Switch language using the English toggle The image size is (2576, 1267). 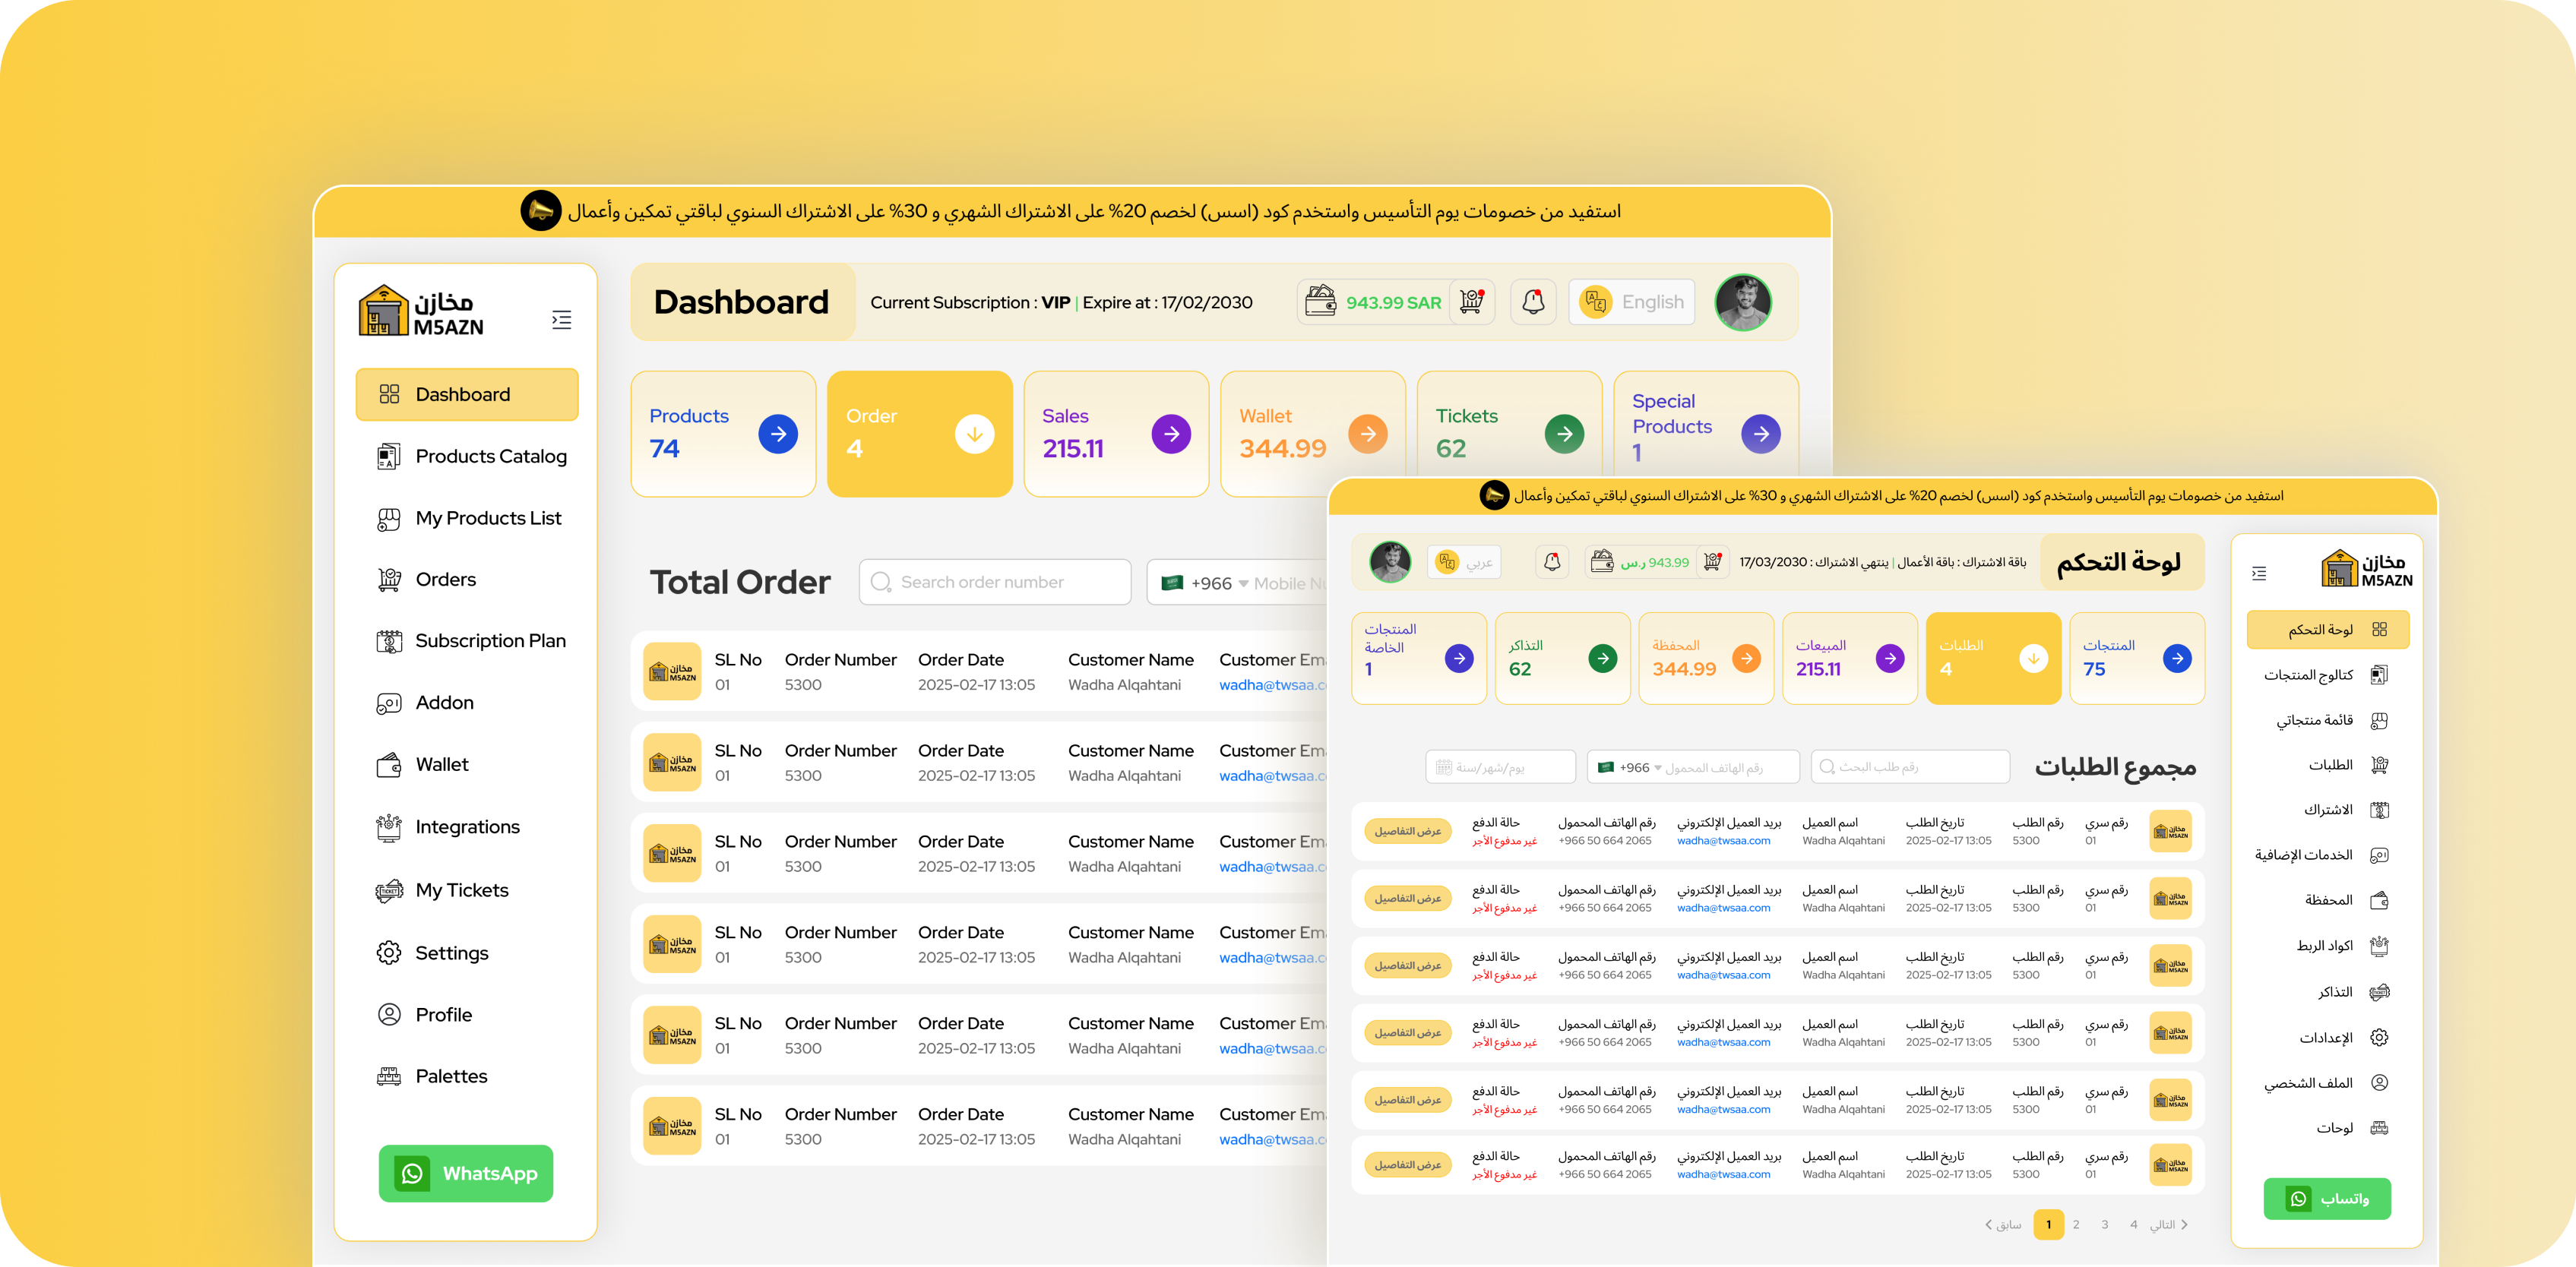point(1631,302)
